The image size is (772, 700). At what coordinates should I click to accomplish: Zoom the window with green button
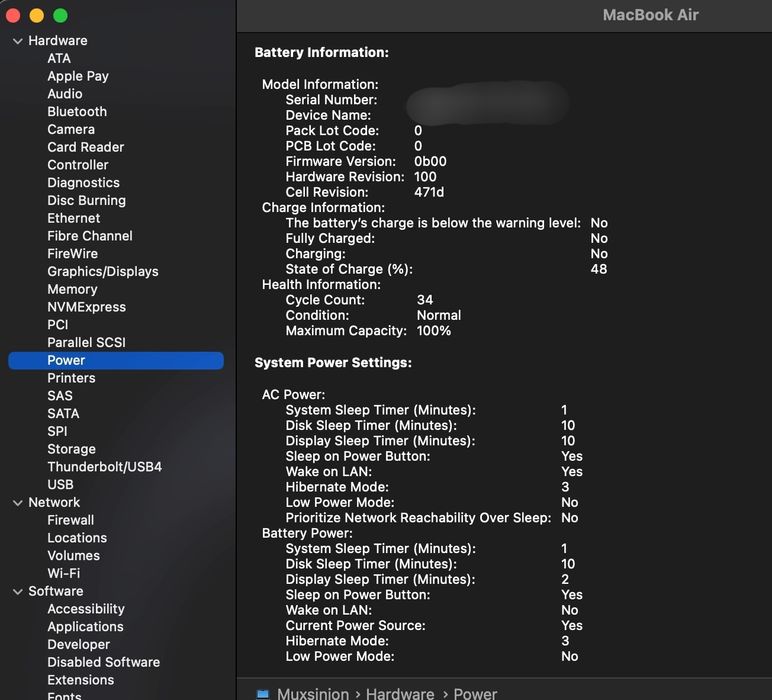pyautogui.click(x=60, y=16)
